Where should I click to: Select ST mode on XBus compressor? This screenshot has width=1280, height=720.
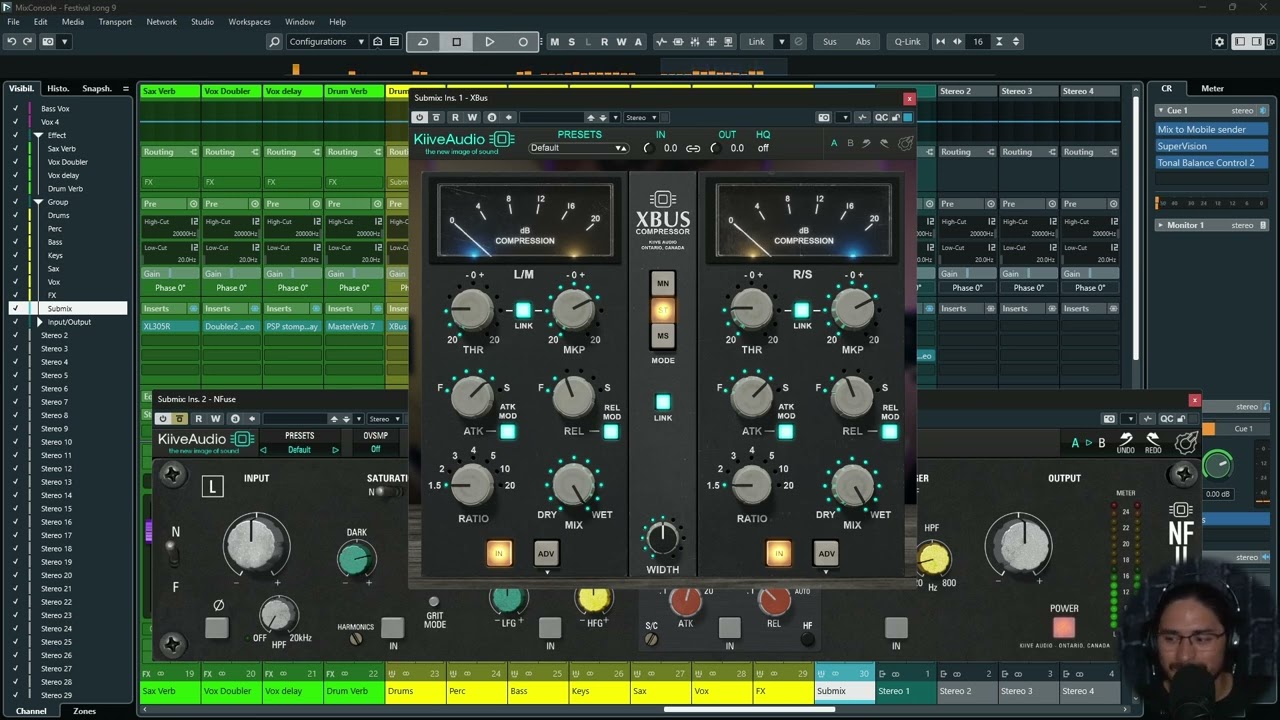tap(663, 310)
